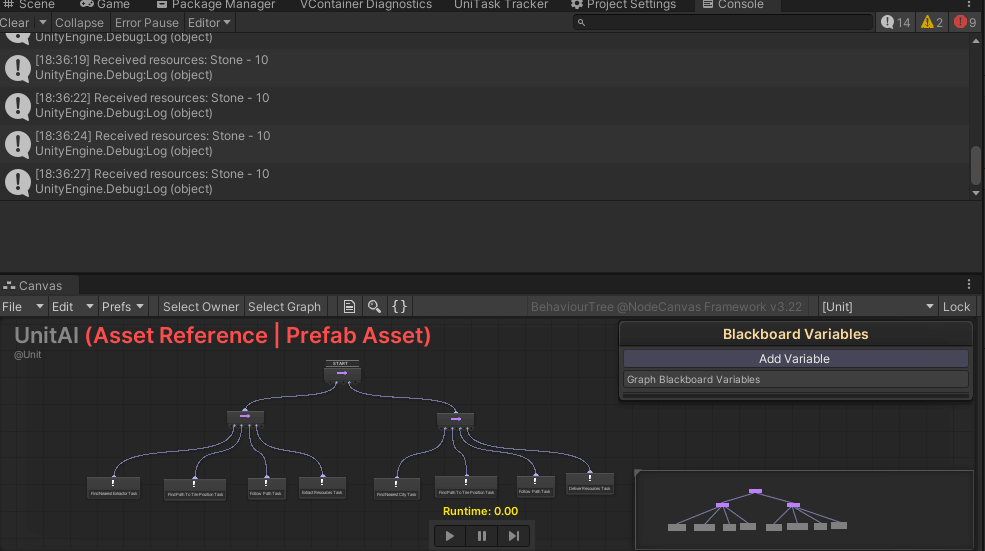Toggle canvas Lock
985x551 pixels.
pyautogui.click(x=956, y=307)
